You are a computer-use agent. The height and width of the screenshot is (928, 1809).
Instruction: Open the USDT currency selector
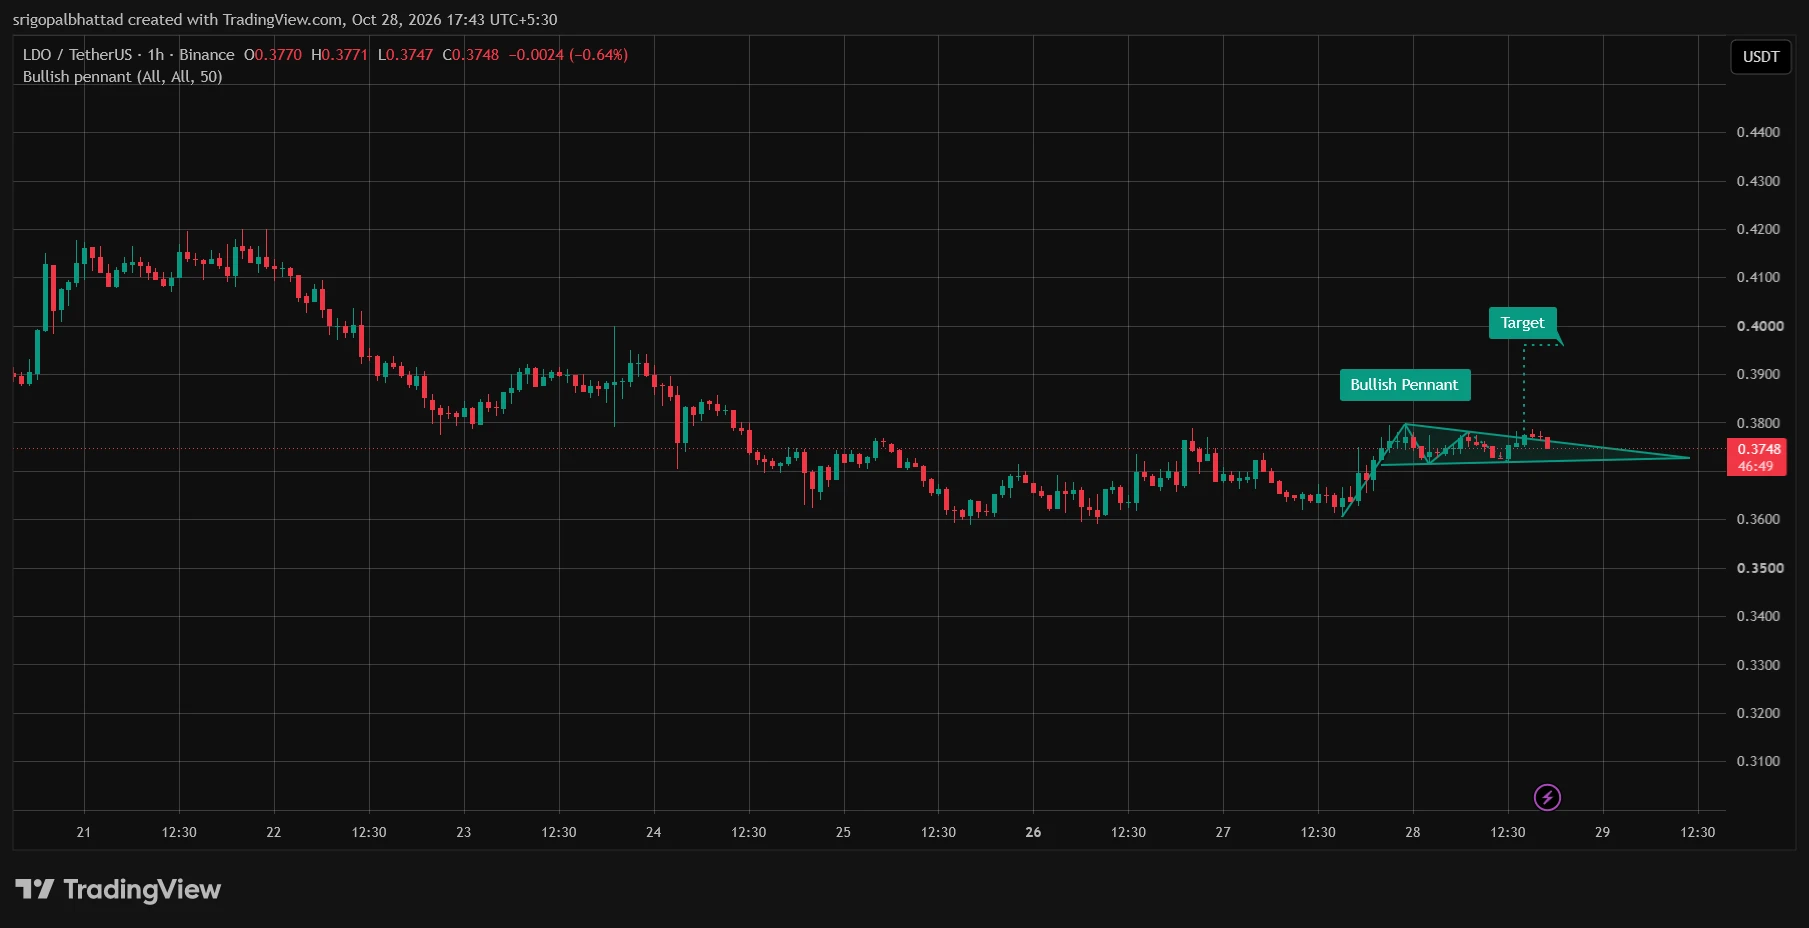(x=1761, y=57)
